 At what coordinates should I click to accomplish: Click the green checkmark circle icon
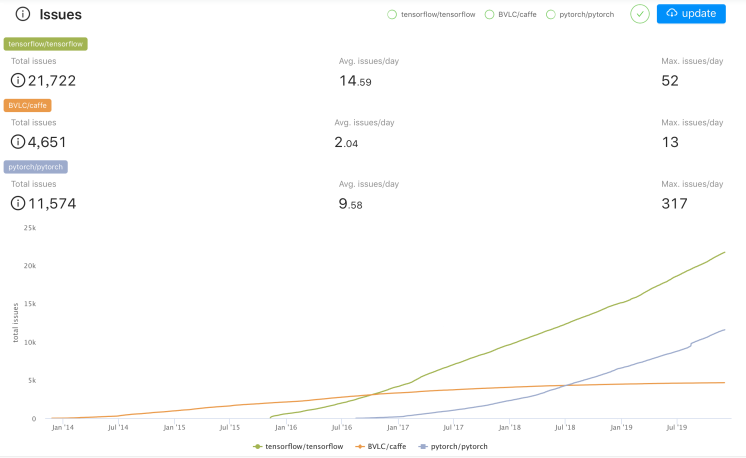pyautogui.click(x=640, y=14)
